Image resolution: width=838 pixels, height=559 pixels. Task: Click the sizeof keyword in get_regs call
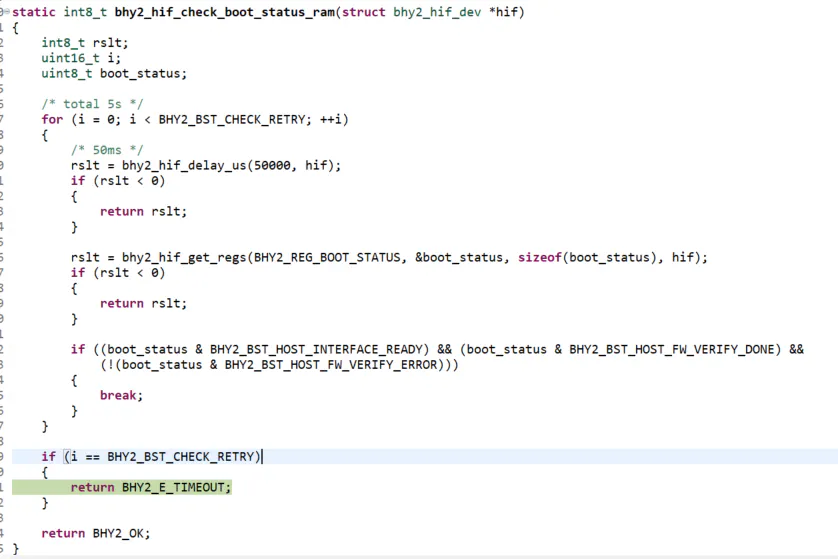point(539,257)
